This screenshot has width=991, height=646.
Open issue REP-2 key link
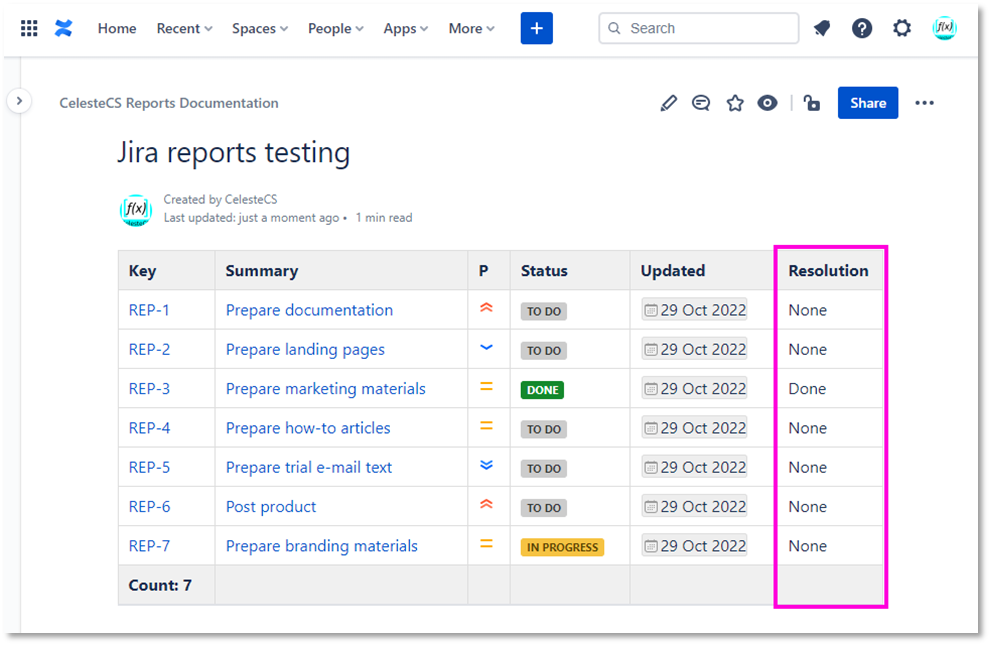(149, 350)
